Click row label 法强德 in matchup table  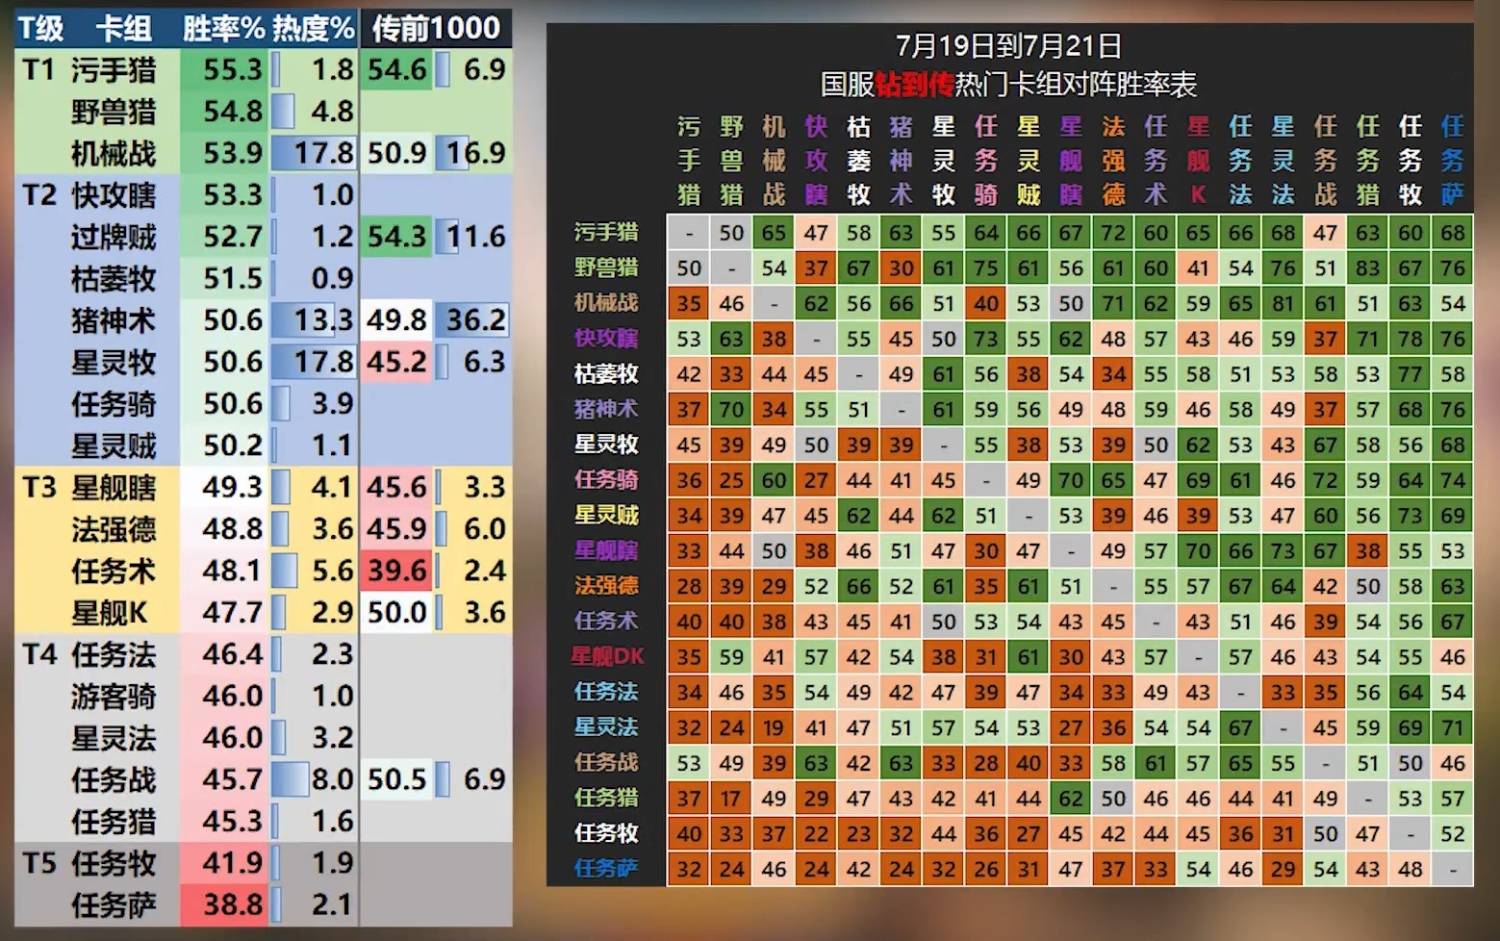tap(606, 585)
